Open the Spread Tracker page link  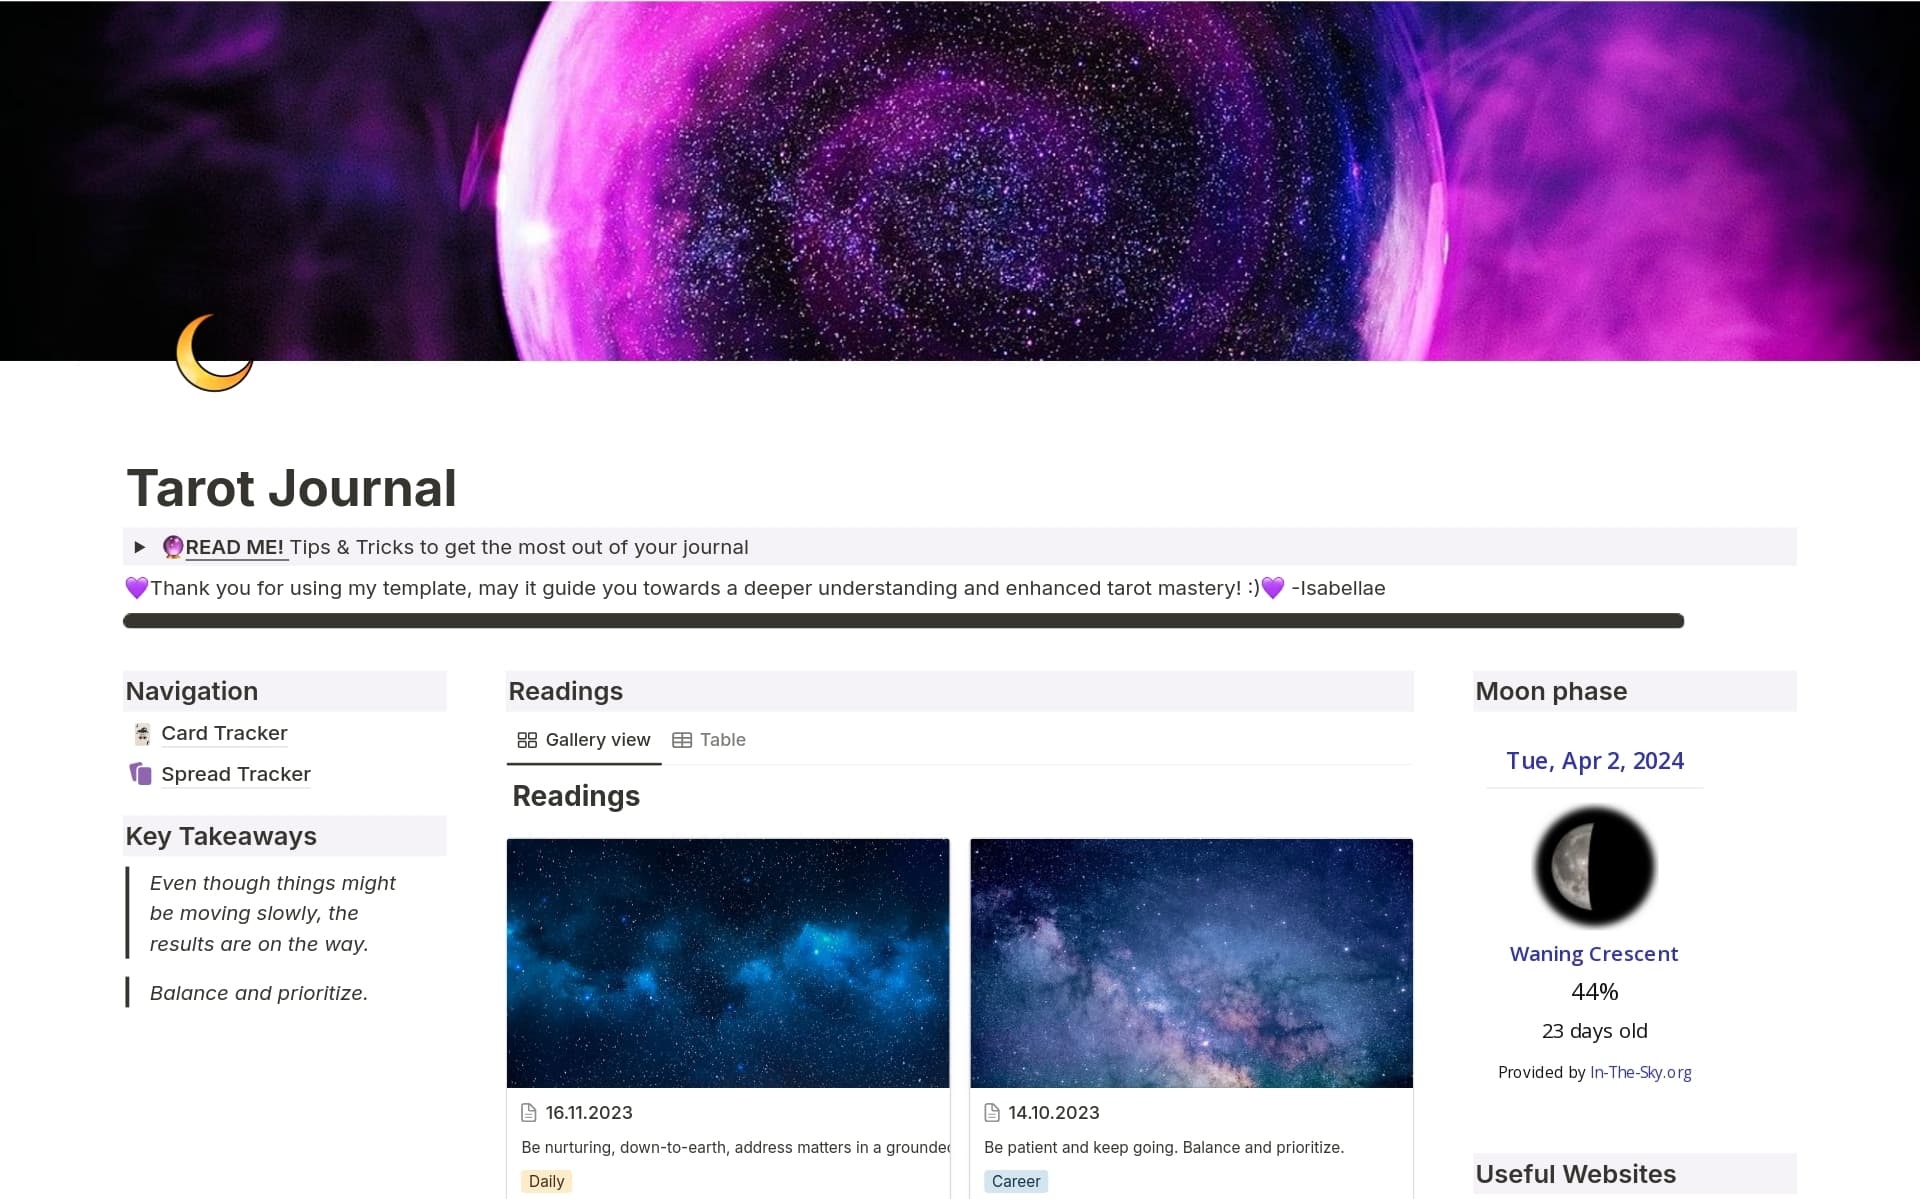(236, 774)
